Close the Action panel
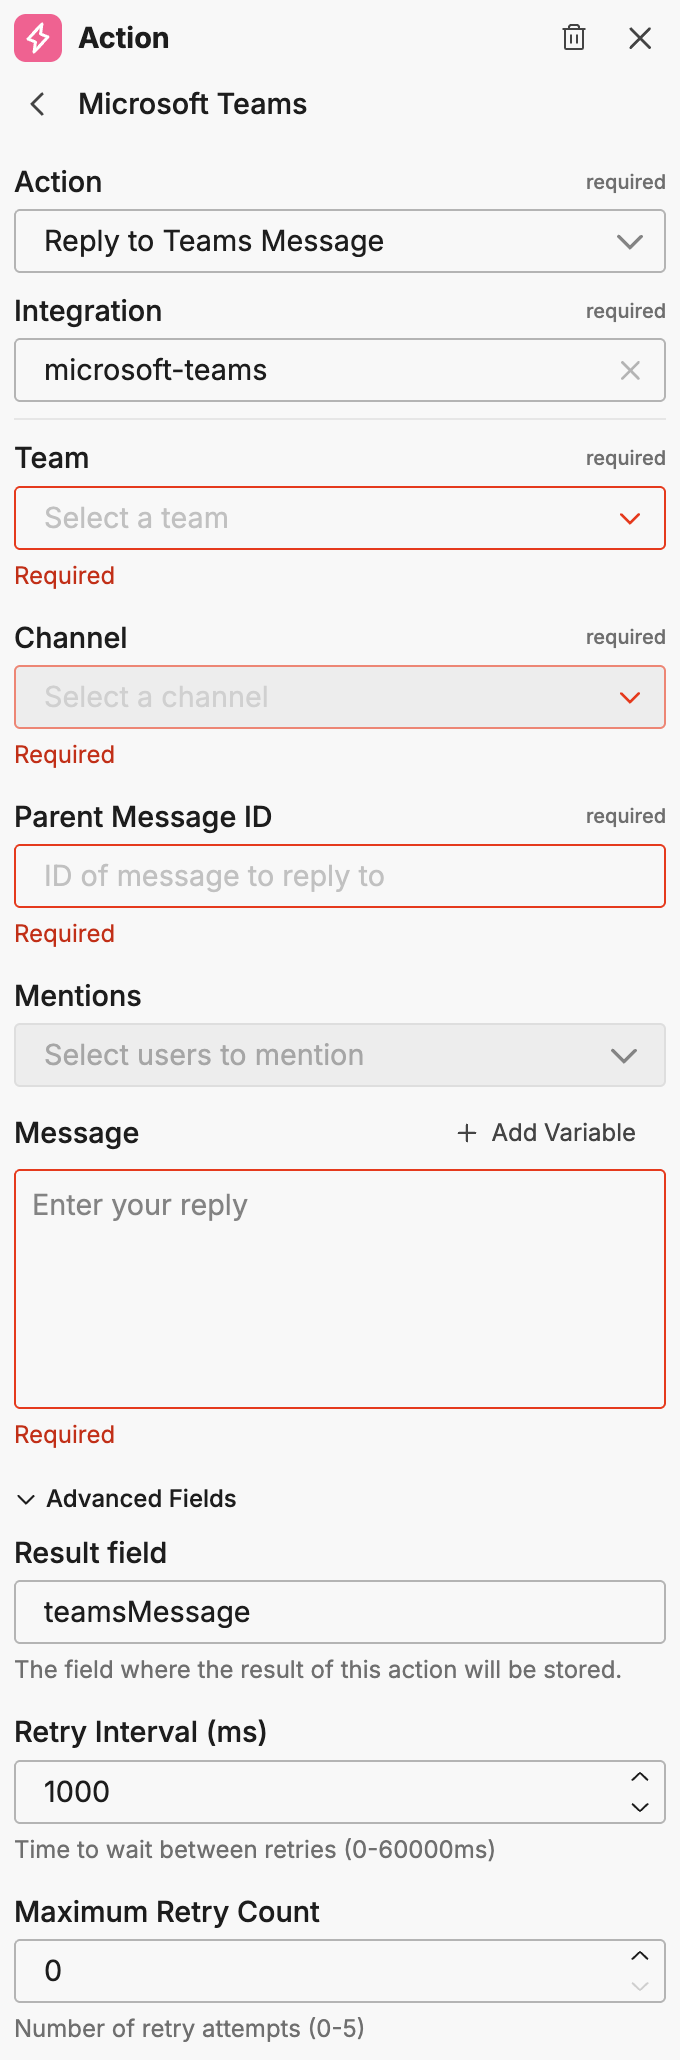Image resolution: width=680 pixels, height=2060 pixels. pyautogui.click(x=639, y=38)
